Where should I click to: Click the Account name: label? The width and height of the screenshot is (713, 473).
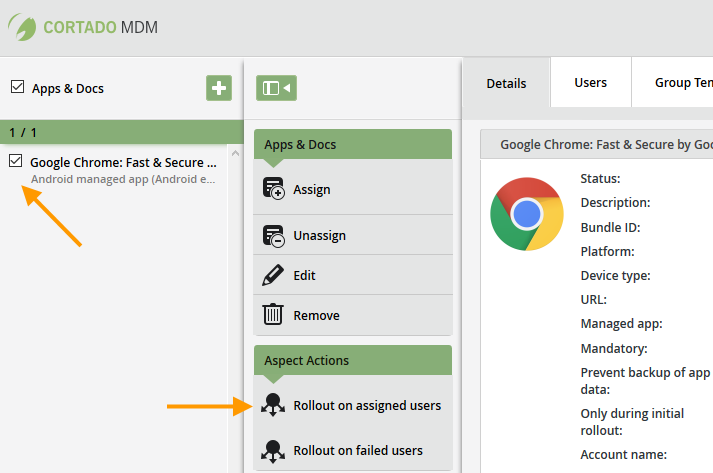pos(623,454)
